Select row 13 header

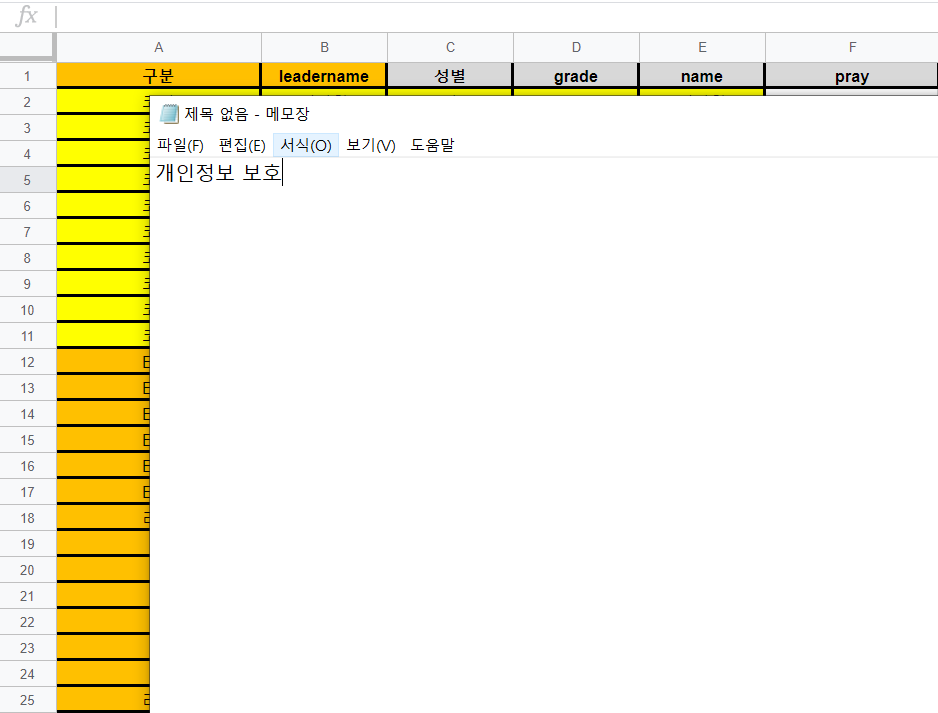[28, 388]
